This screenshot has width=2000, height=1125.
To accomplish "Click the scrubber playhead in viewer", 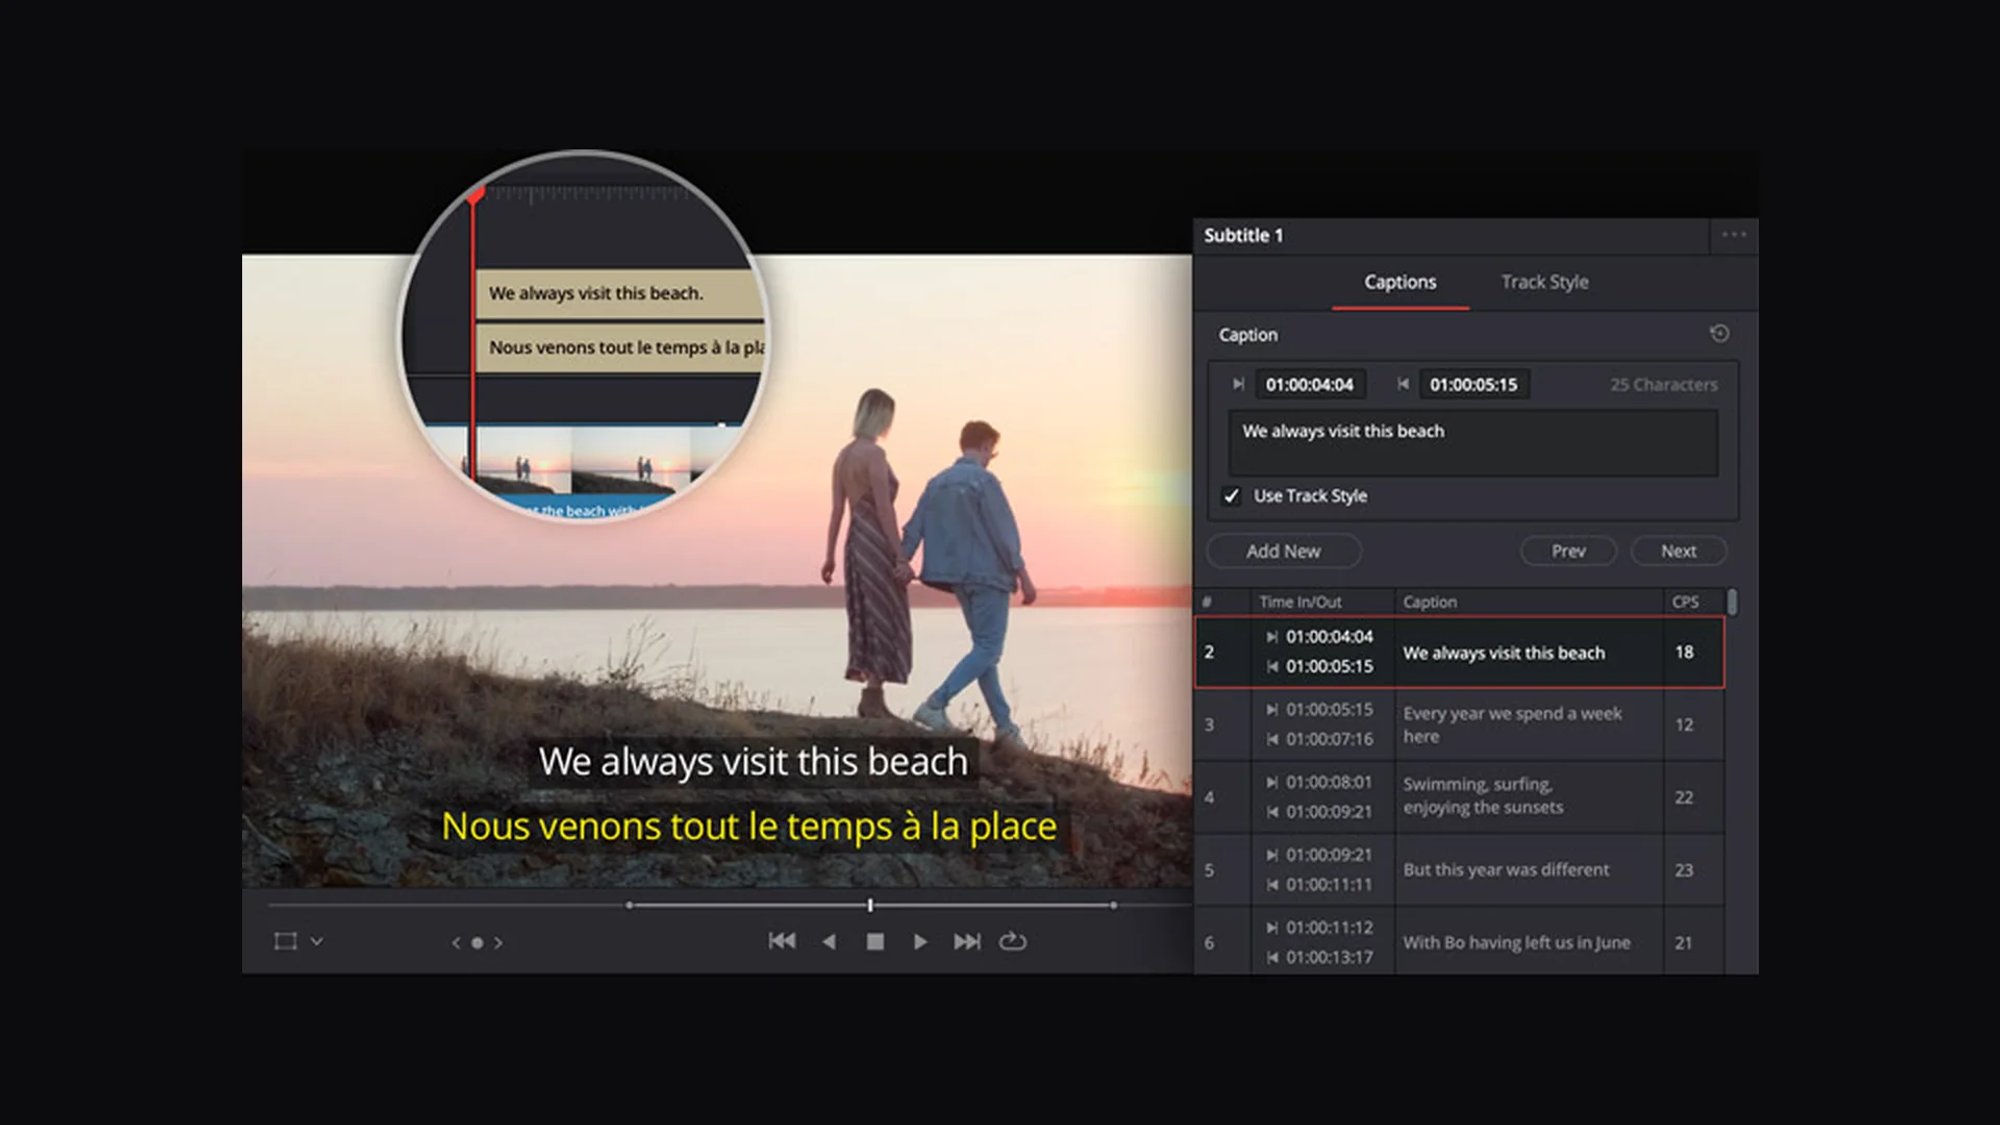I will (870, 905).
